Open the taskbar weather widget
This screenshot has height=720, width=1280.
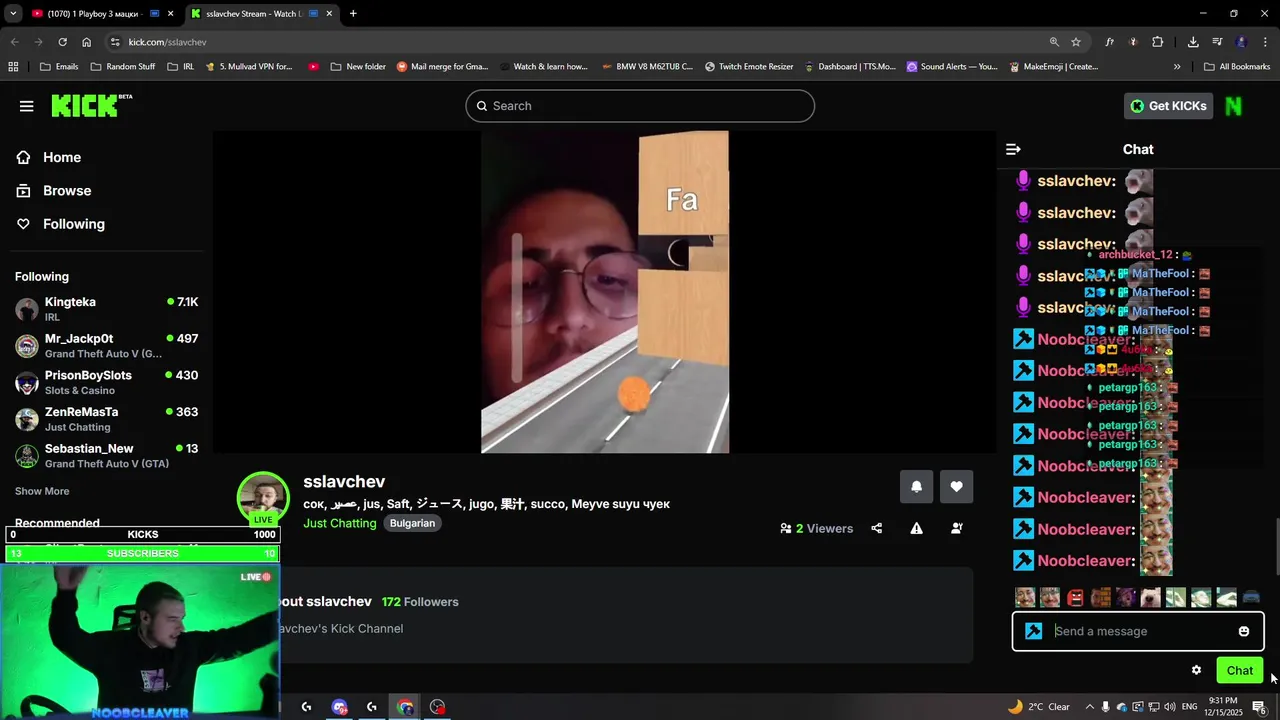click(x=1038, y=707)
